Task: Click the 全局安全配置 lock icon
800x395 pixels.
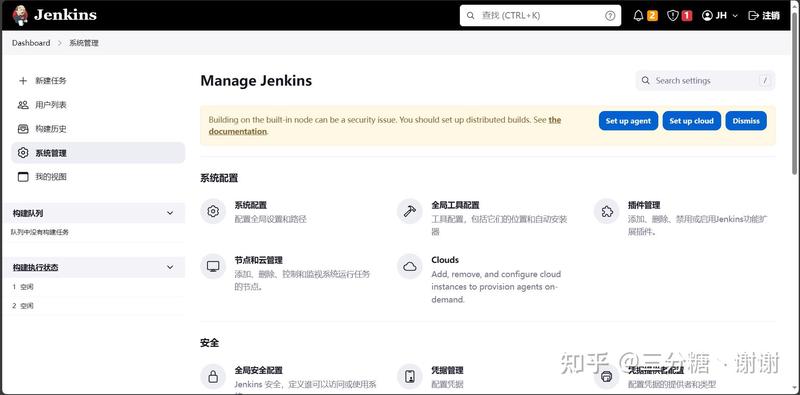Action: click(213, 377)
